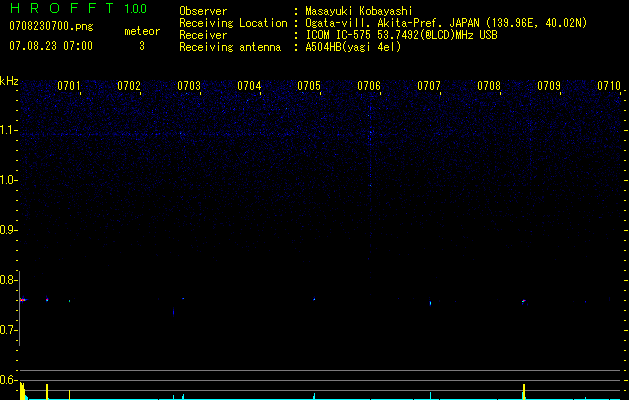The height and width of the screenshot is (400, 629).
Task: Click the 1.0 kHz axis label
Action: pyautogui.click(x=9, y=180)
